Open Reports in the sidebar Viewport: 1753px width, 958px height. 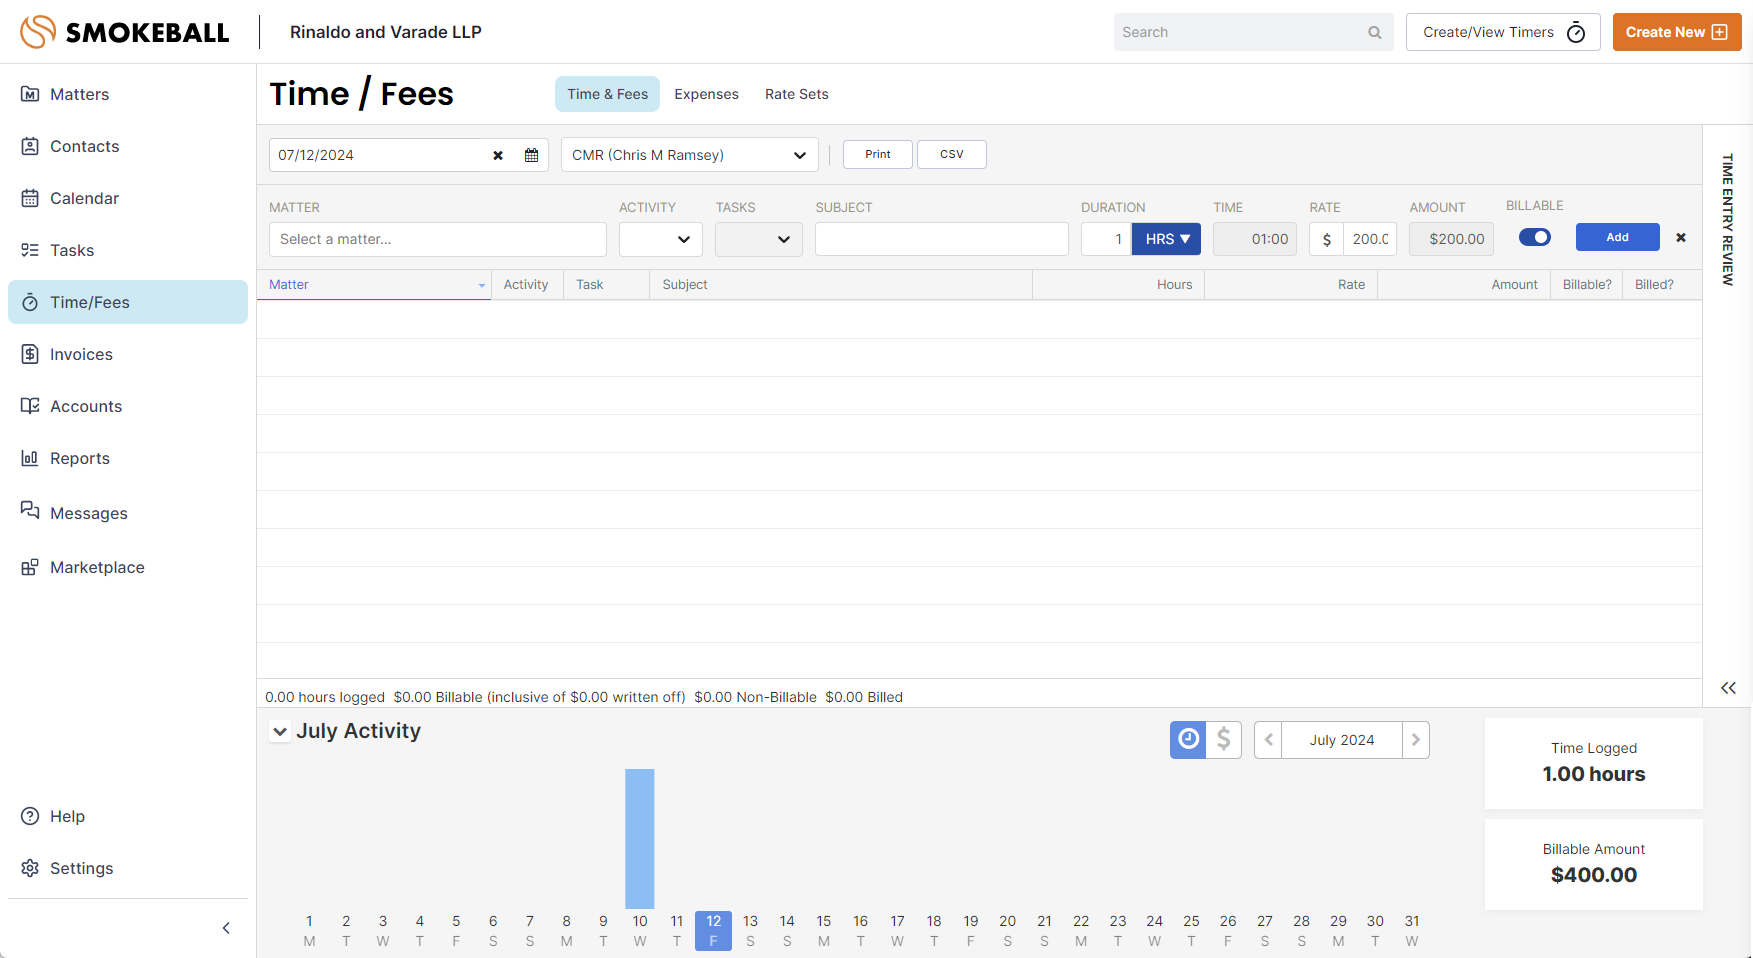coord(128,458)
